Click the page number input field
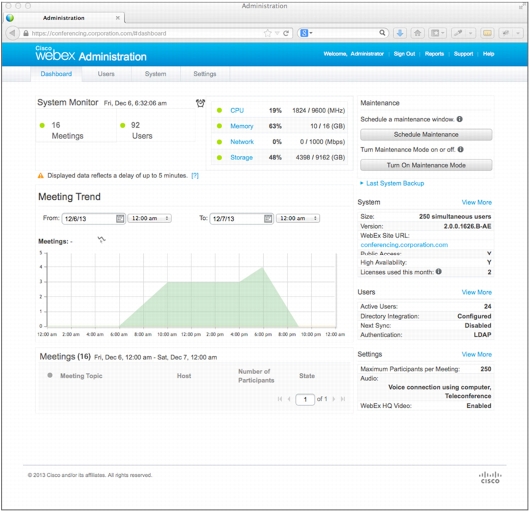Viewport: 530px width, 513px height. tap(305, 399)
